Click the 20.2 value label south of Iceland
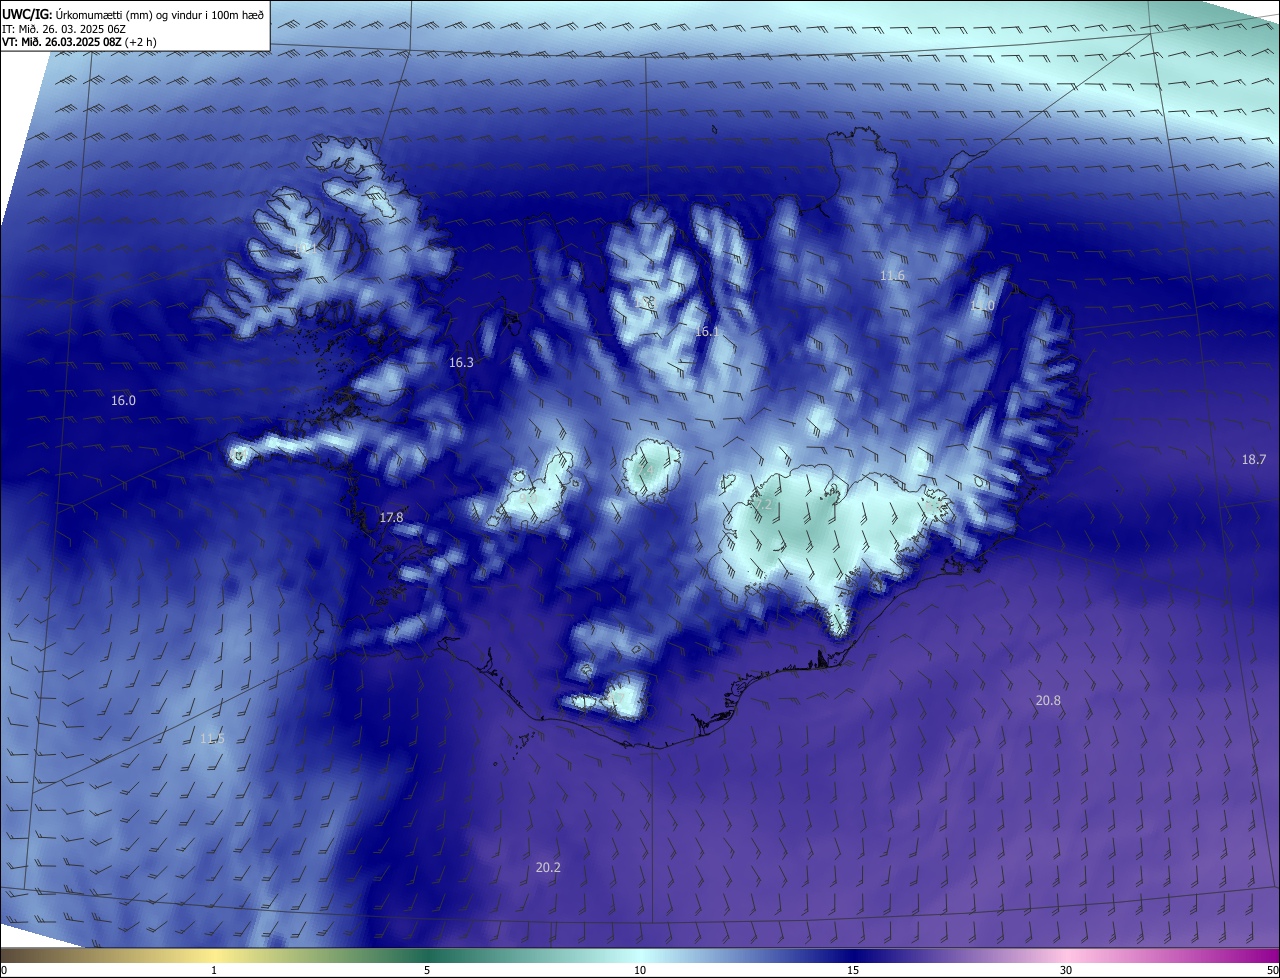The width and height of the screenshot is (1280, 978). pos(548,867)
